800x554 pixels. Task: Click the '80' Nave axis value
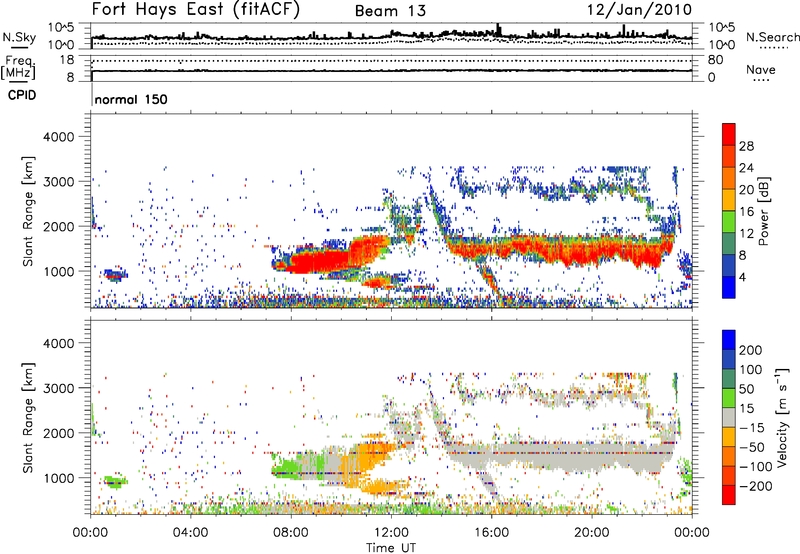[x=715, y=60]
